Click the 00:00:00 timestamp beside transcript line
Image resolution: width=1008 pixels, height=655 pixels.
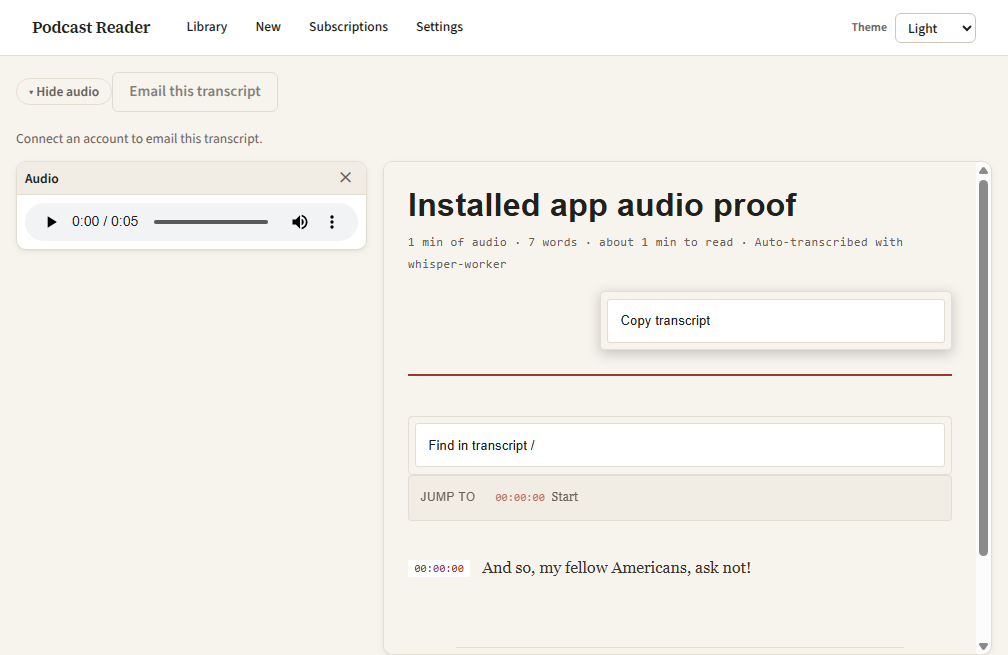tap(439, 568)
